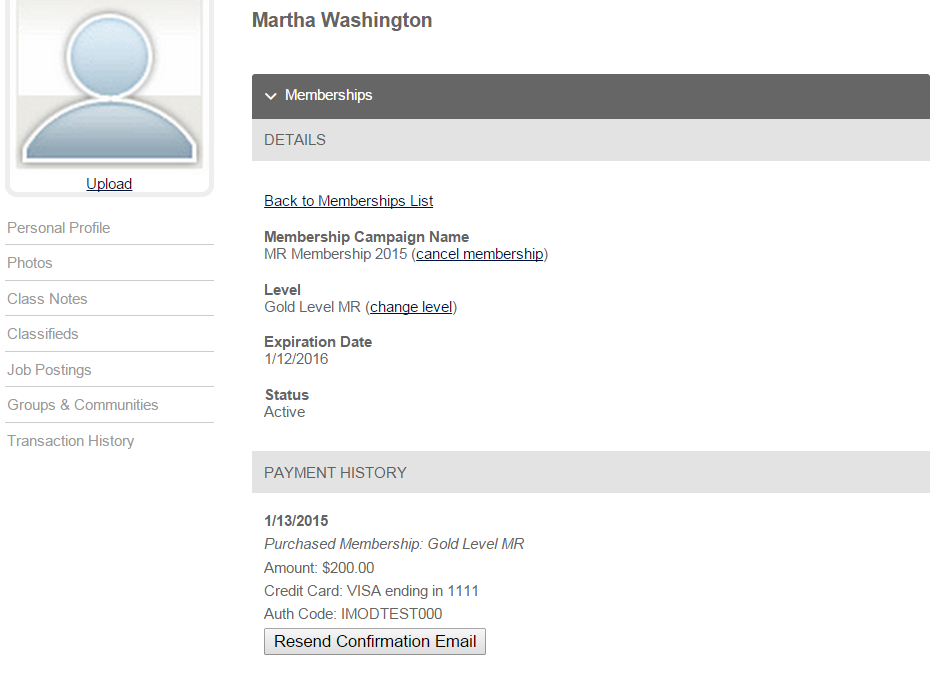Click the DETAILS section header
The image size is (941, 677).
(x=591, y=140)
